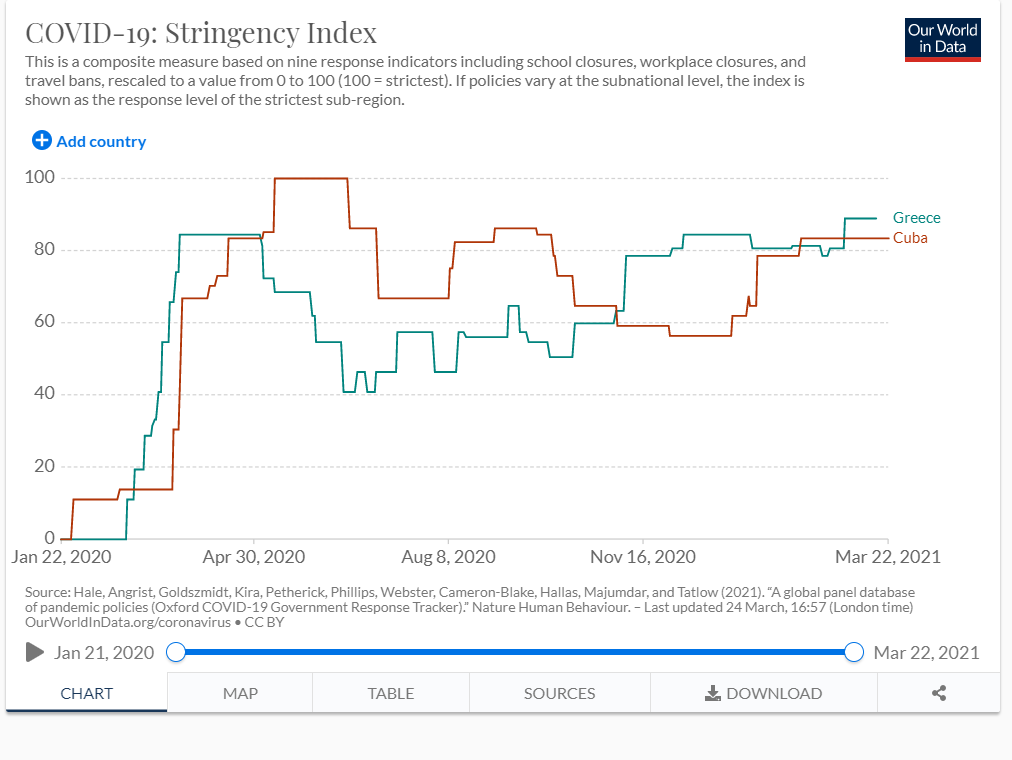Click the Add country plus icon
The height and width of the screenshot is (760, 1012).
point(41,141)
